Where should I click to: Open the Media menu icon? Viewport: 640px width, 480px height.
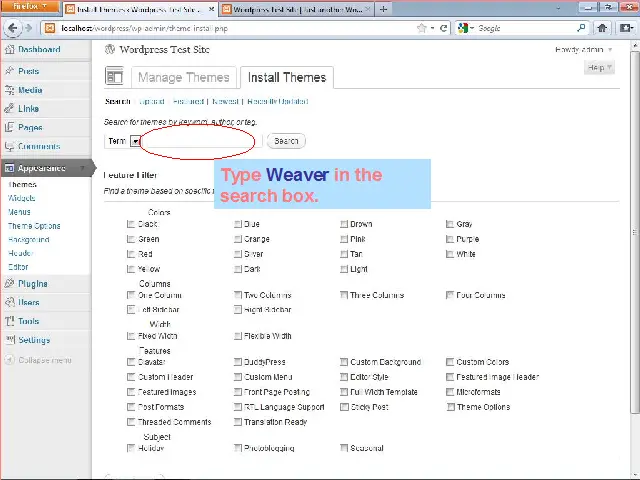coord(9,90)
